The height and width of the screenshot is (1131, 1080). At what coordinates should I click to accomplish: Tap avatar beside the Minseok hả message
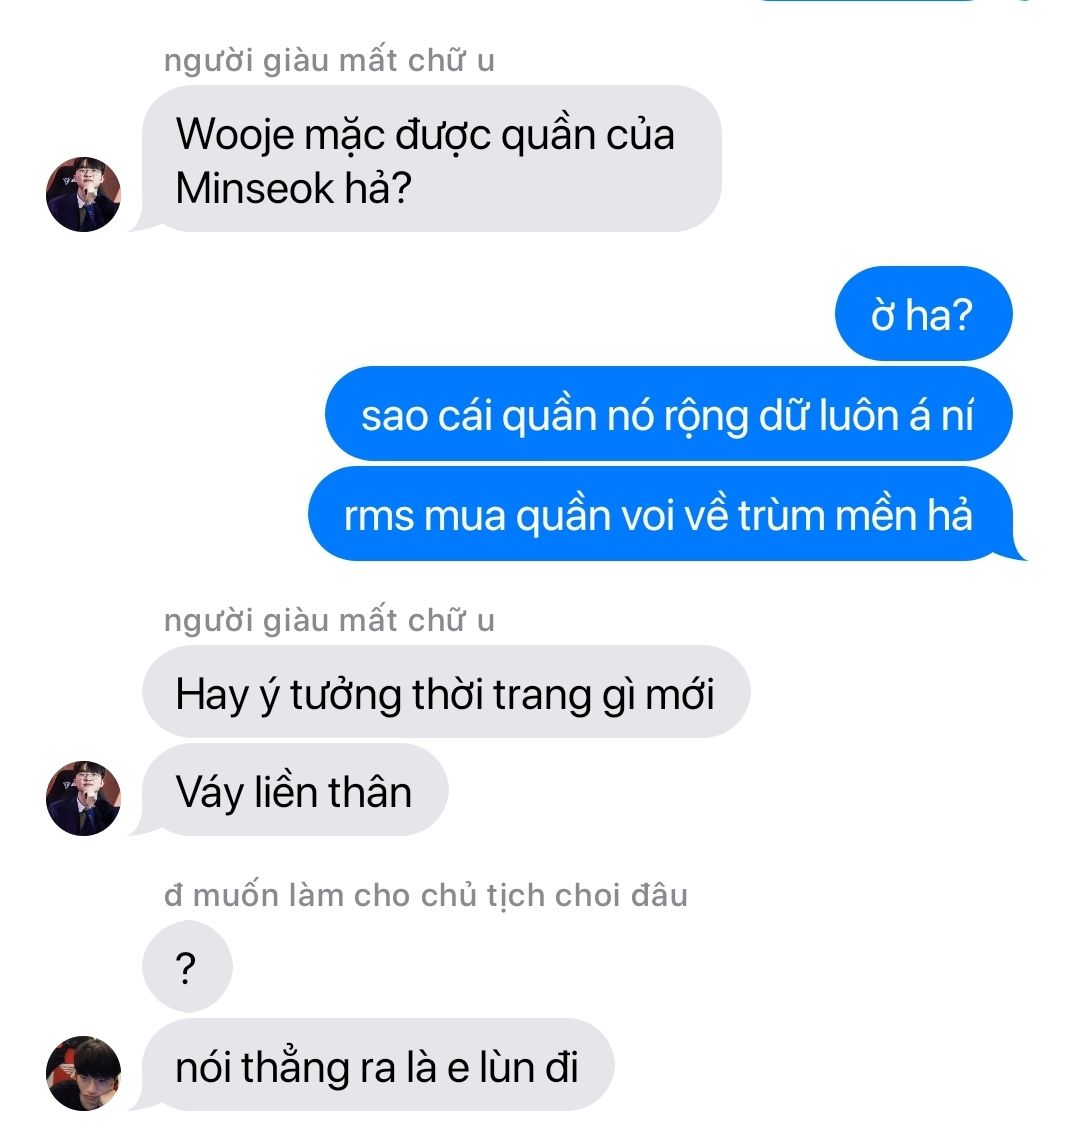click(84, 194)
